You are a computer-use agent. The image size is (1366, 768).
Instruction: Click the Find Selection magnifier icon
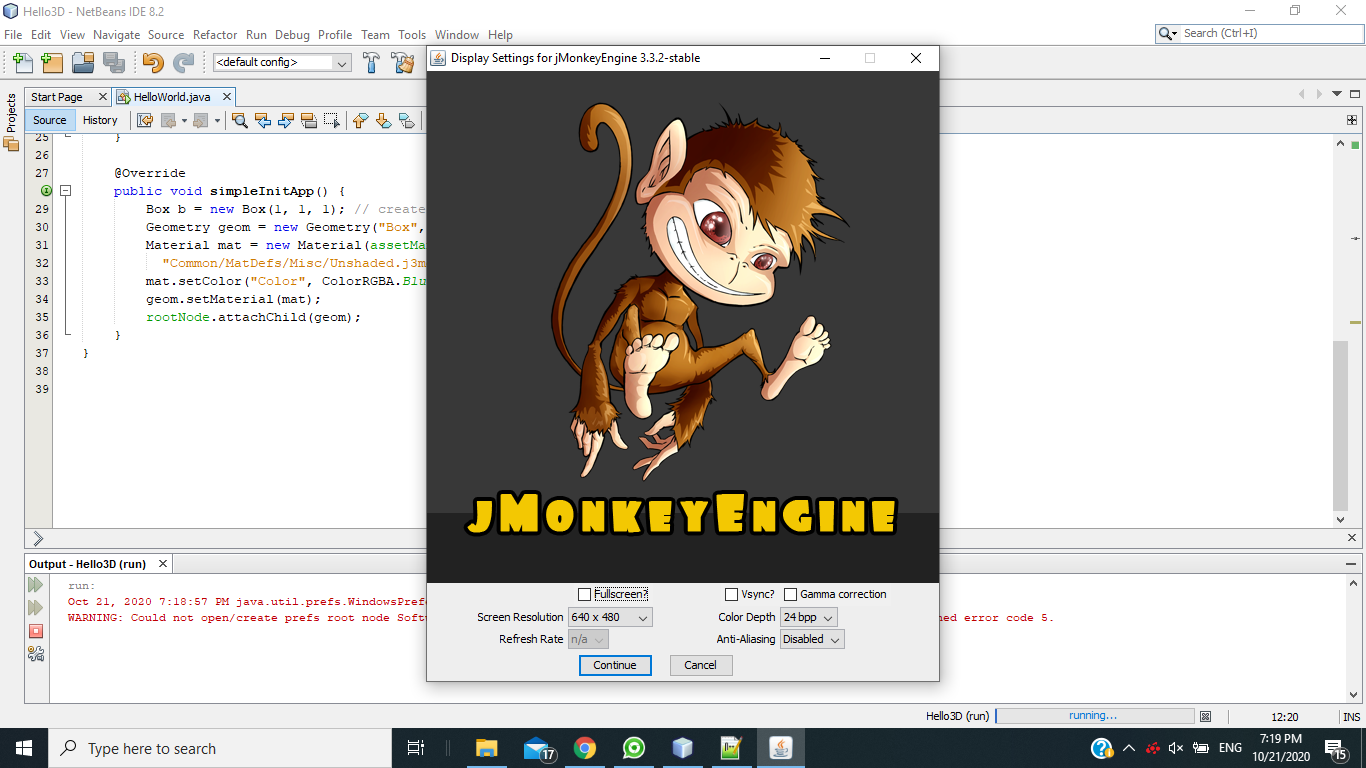pos(240,120)
